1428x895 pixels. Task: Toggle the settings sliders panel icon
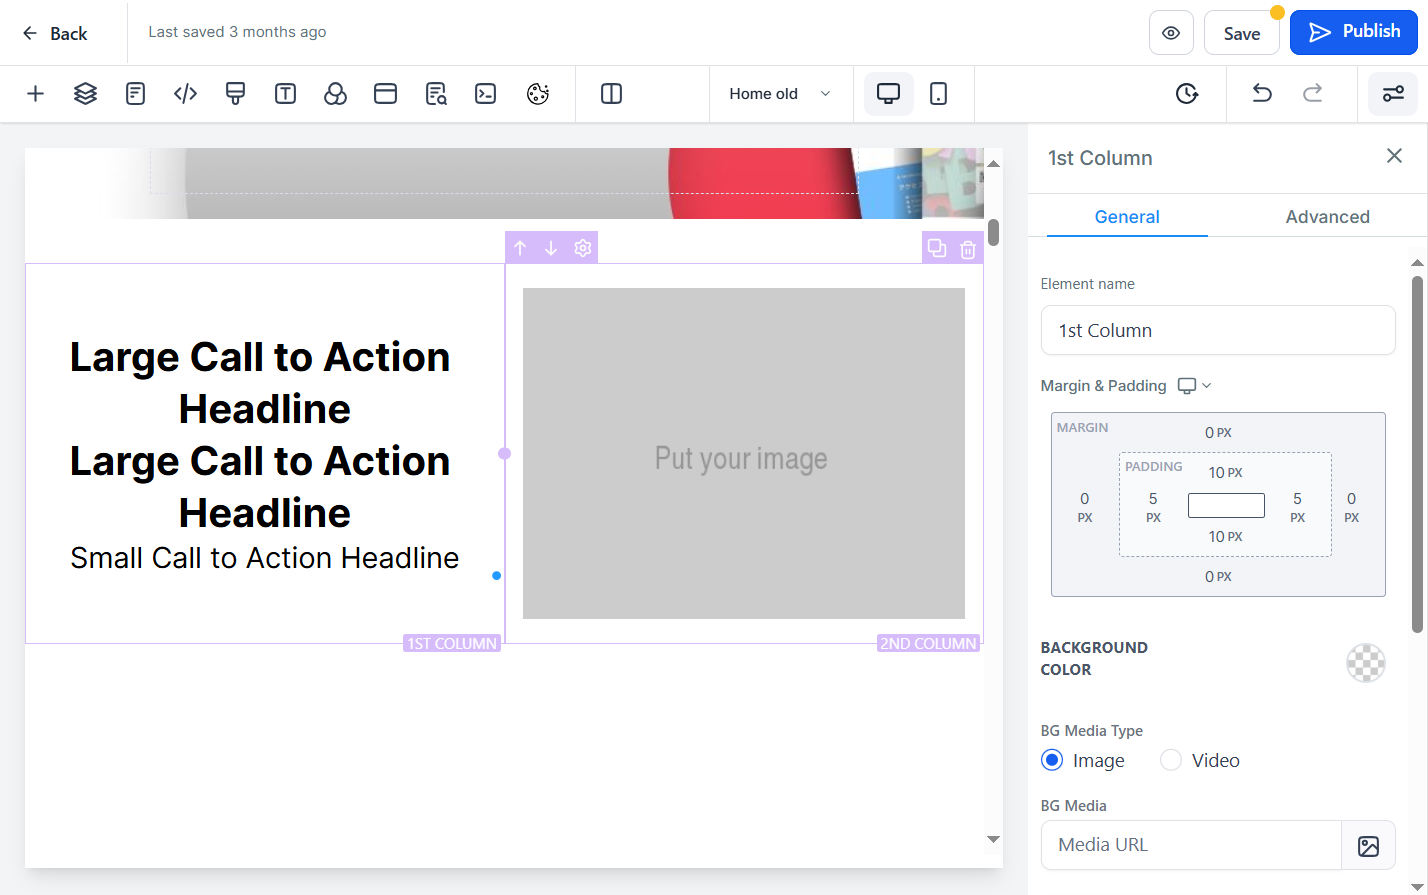click(1393, 94)
